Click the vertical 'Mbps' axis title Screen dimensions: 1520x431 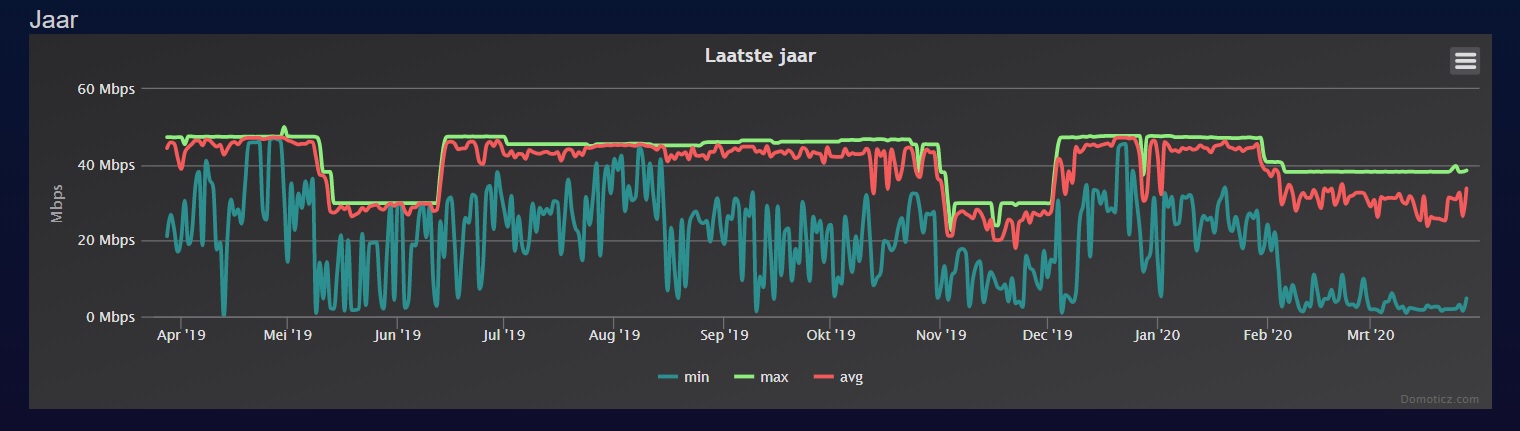[x=57, y=203]
